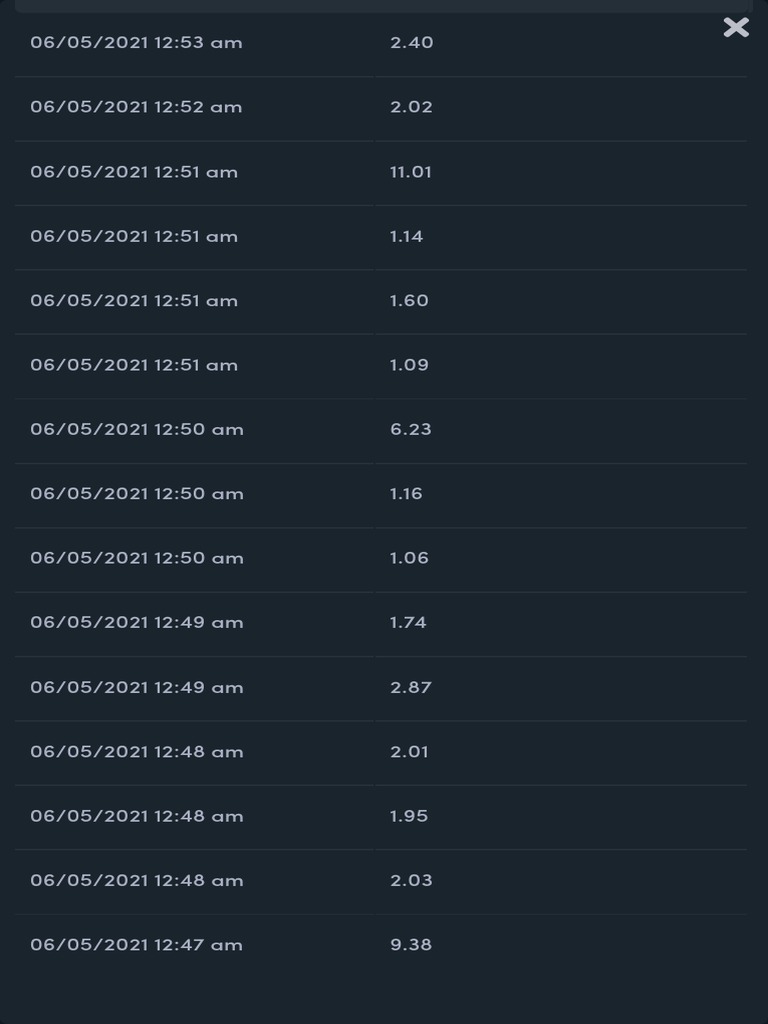Select the 1.16 value entry
The height and width of the screenshot is (1024, 768).
[406, 494]
